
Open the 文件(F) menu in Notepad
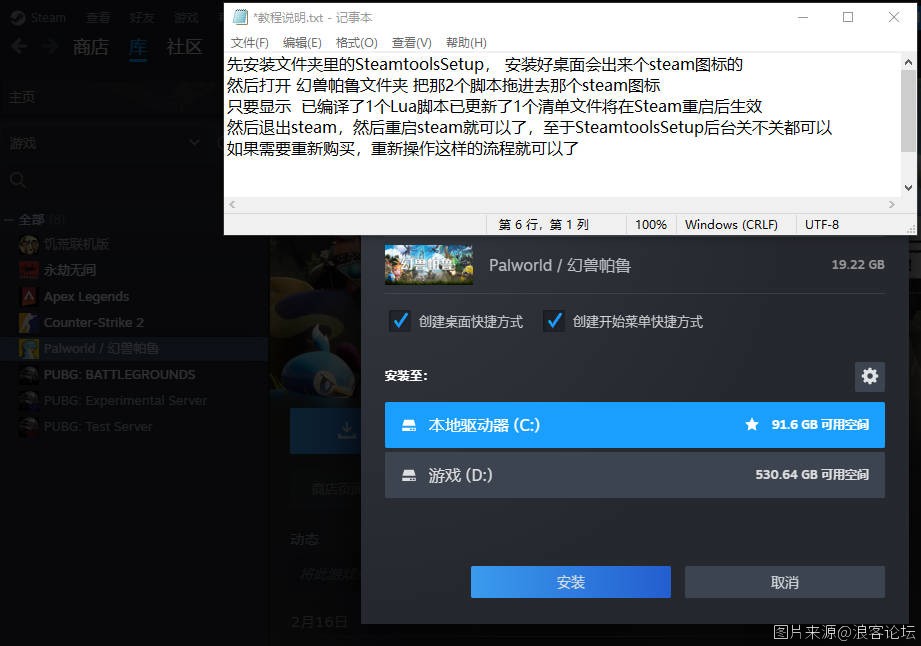click(250, 43)
